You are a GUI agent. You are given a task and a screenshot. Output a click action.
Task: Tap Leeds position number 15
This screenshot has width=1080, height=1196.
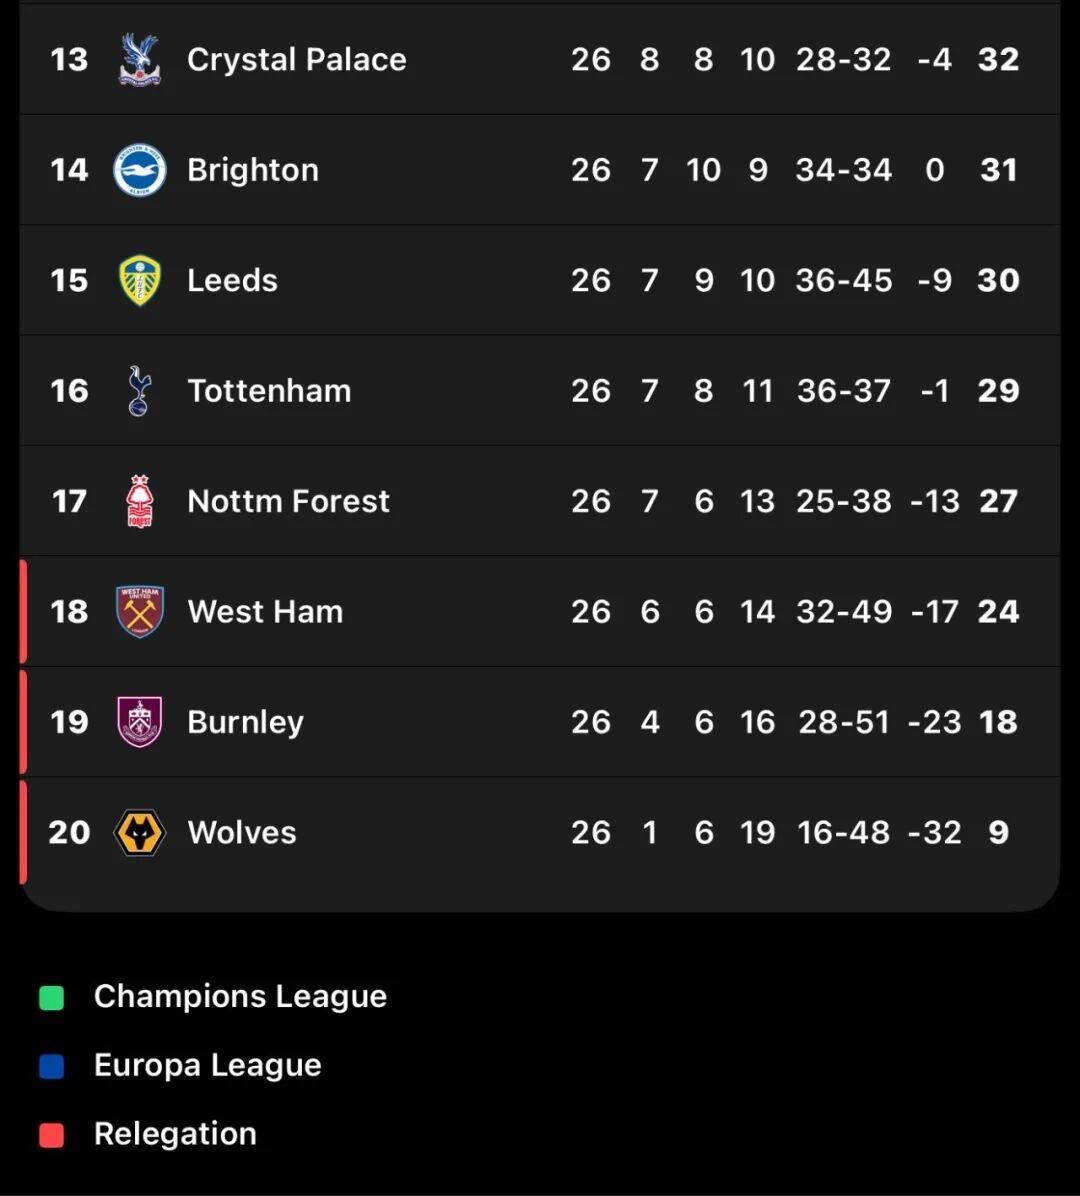coord(69,280)
